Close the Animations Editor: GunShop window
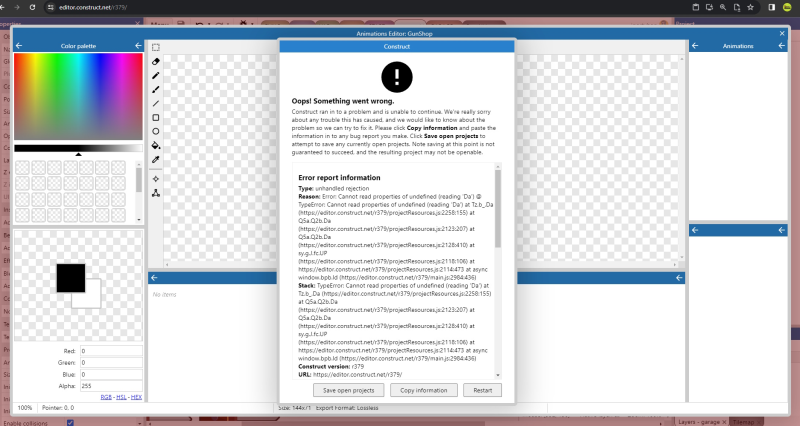Viewport: 800px width, 426px height. [x=782, y=34]
